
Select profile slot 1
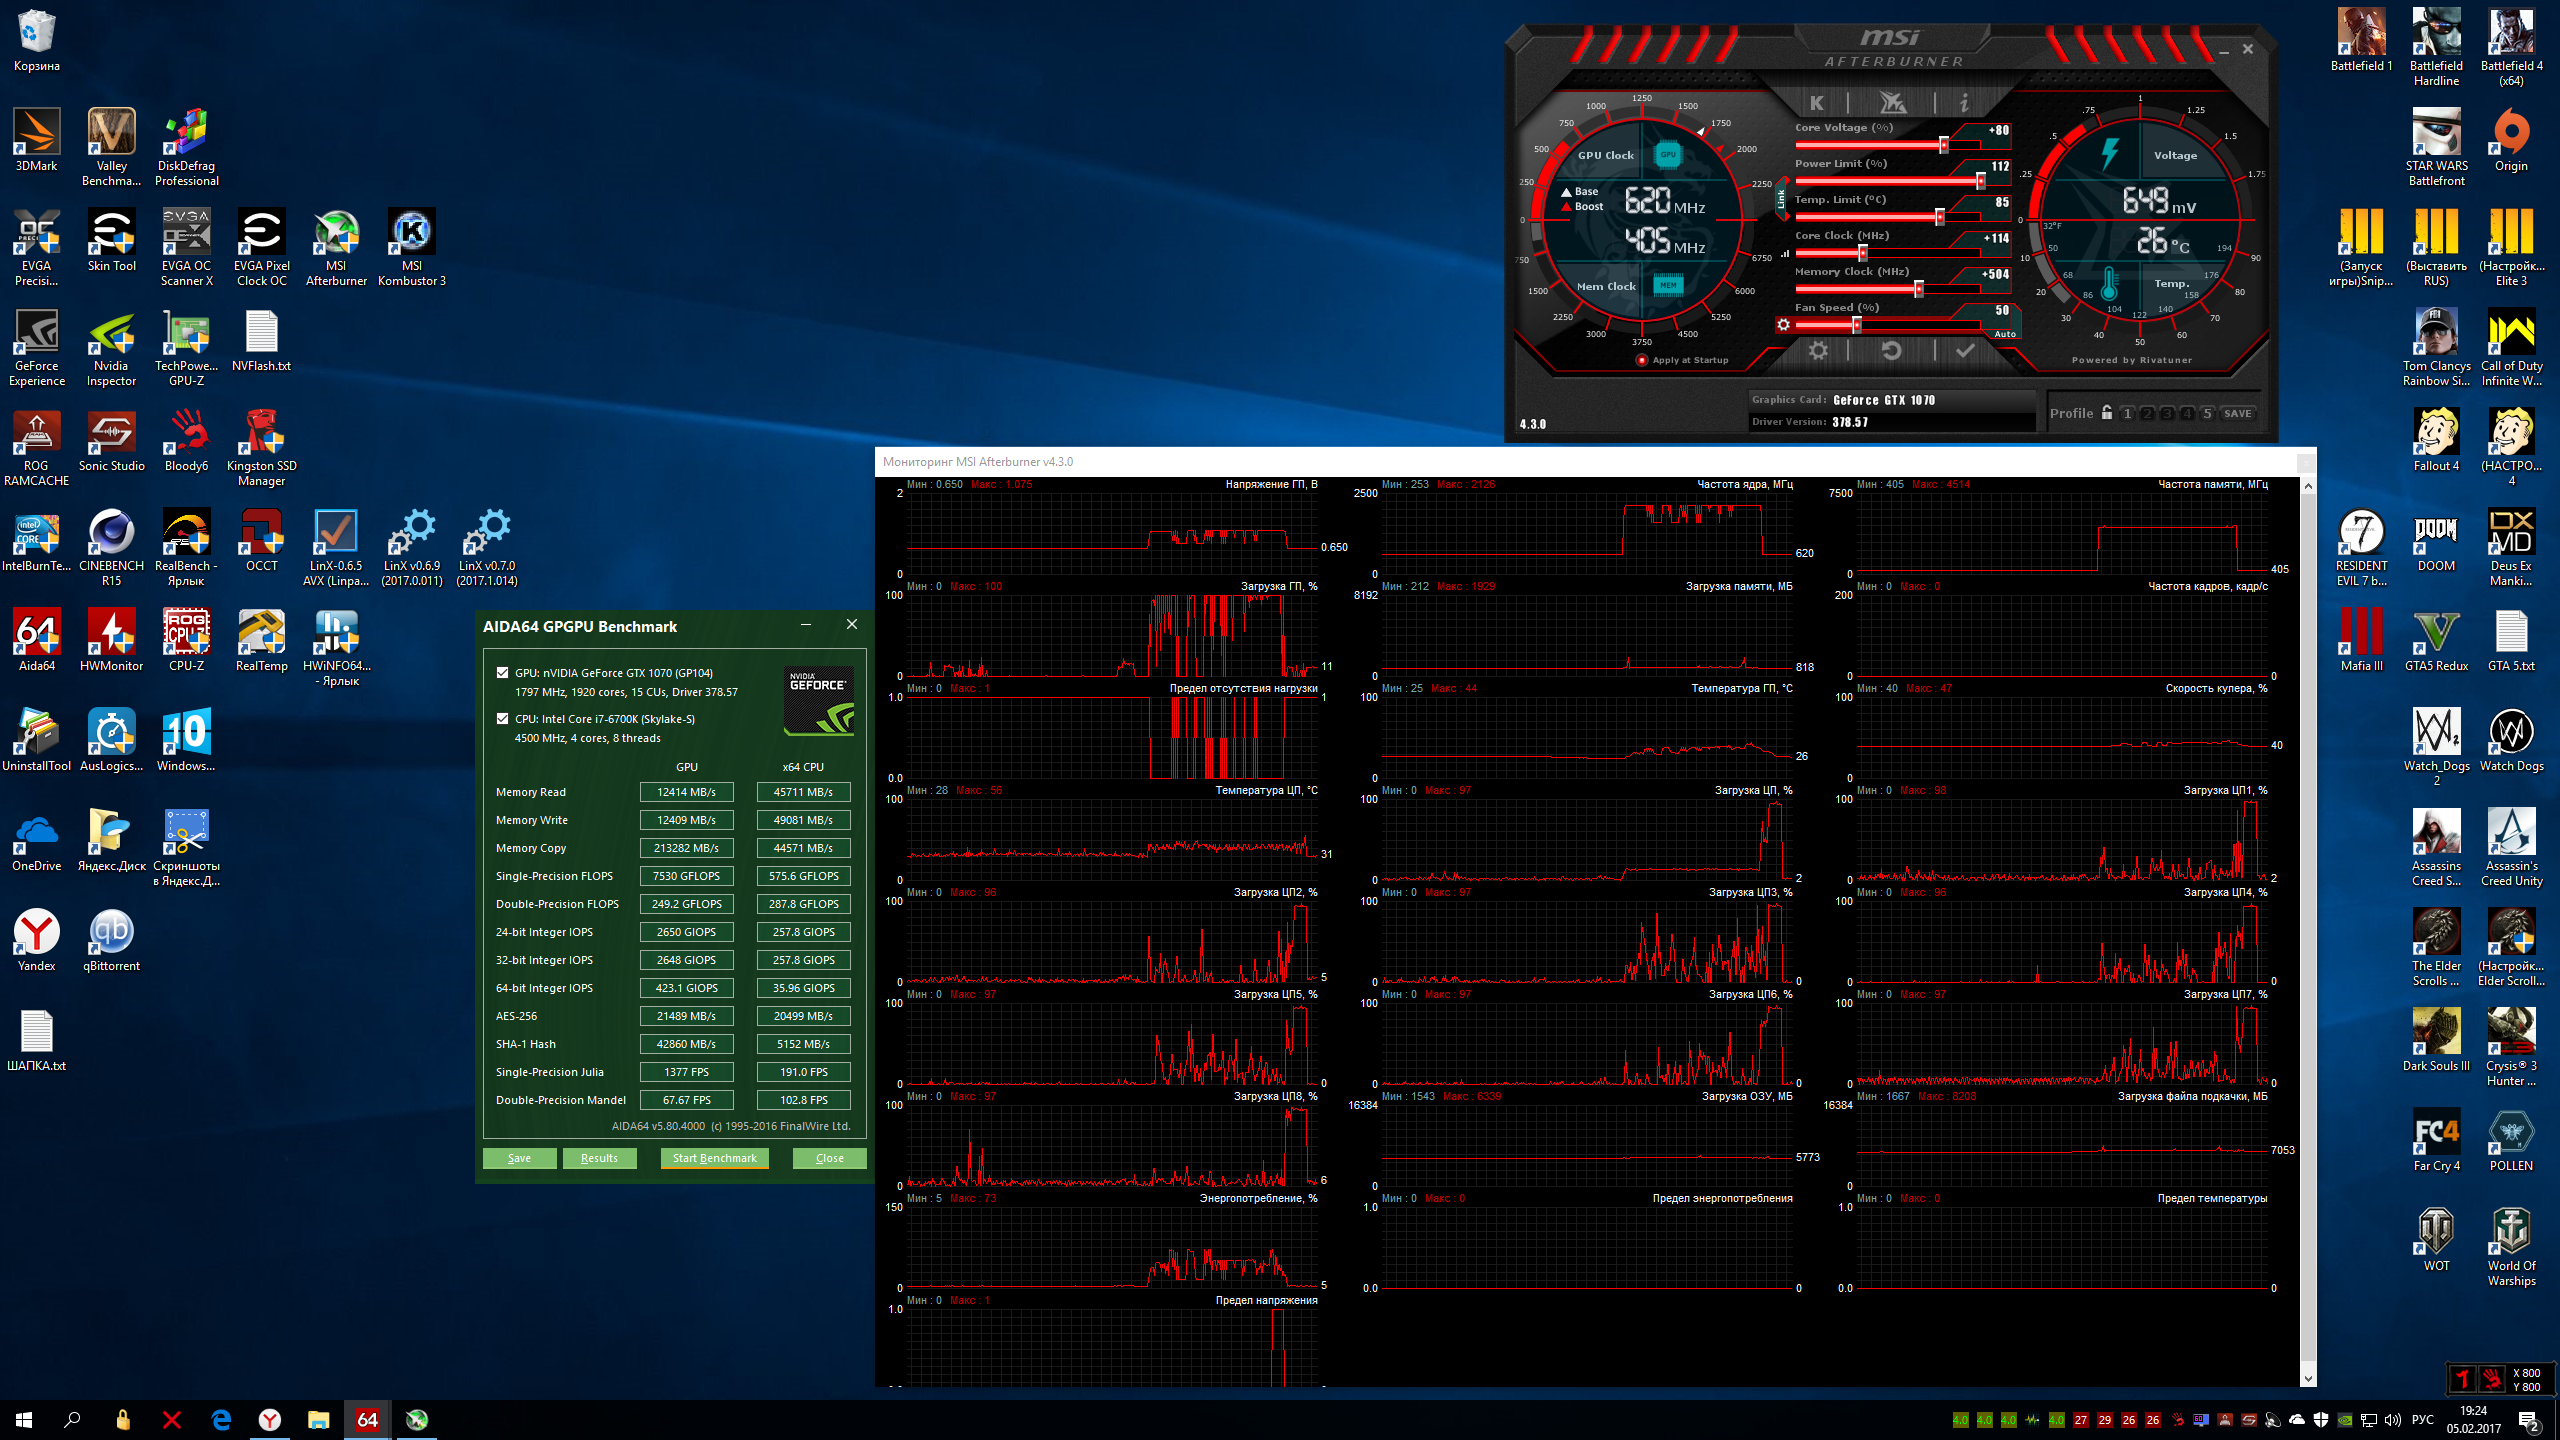(x=2127, y=413)
